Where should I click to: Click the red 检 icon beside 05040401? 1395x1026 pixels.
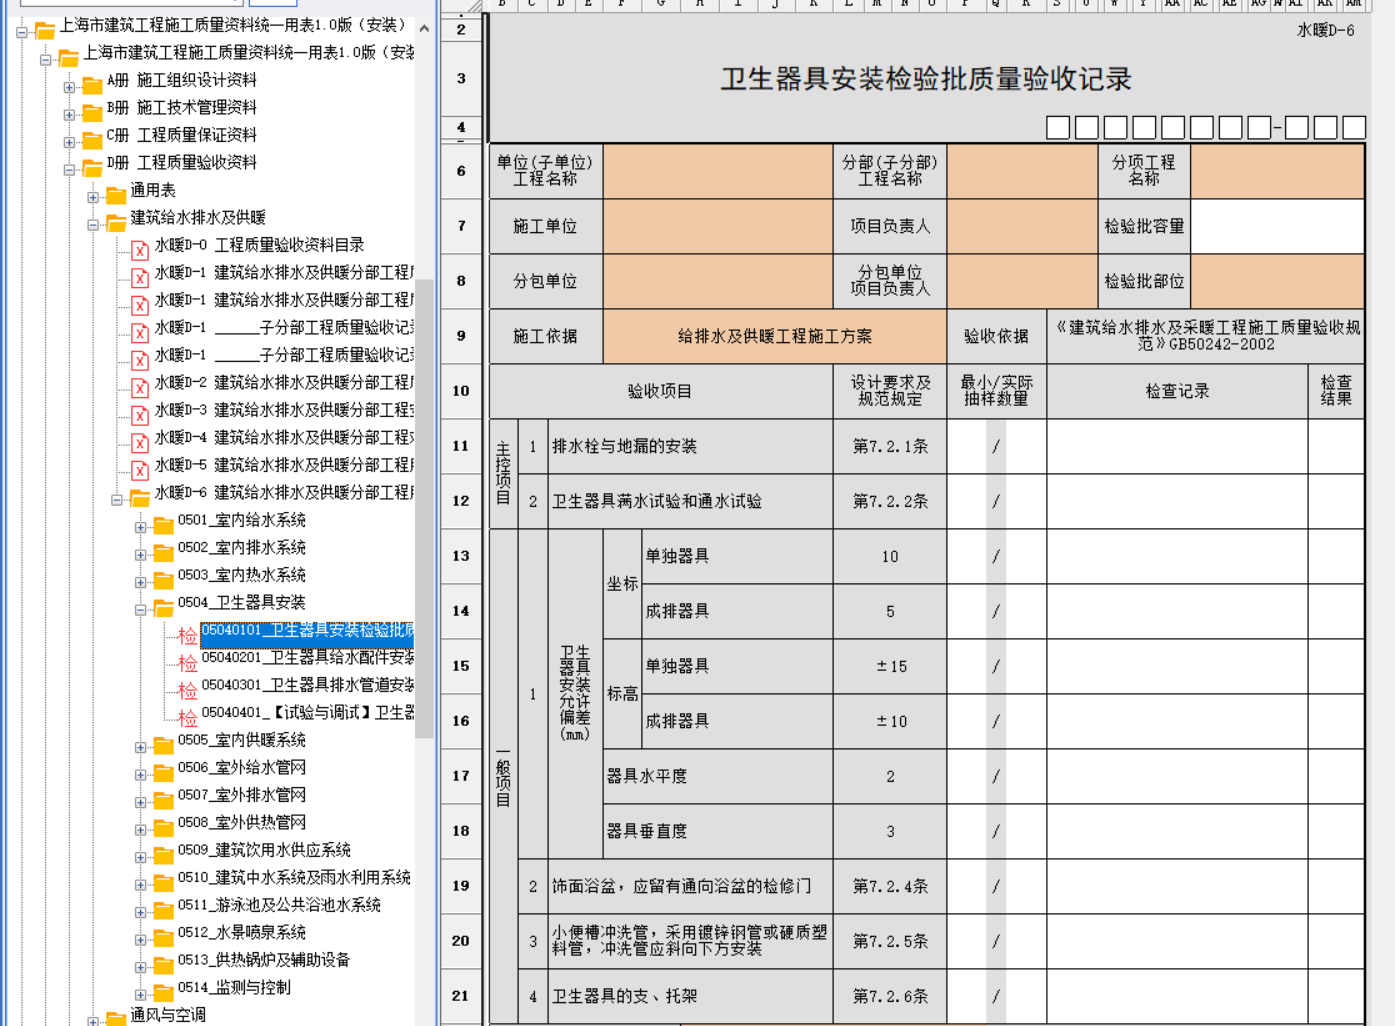coord(187,717)
